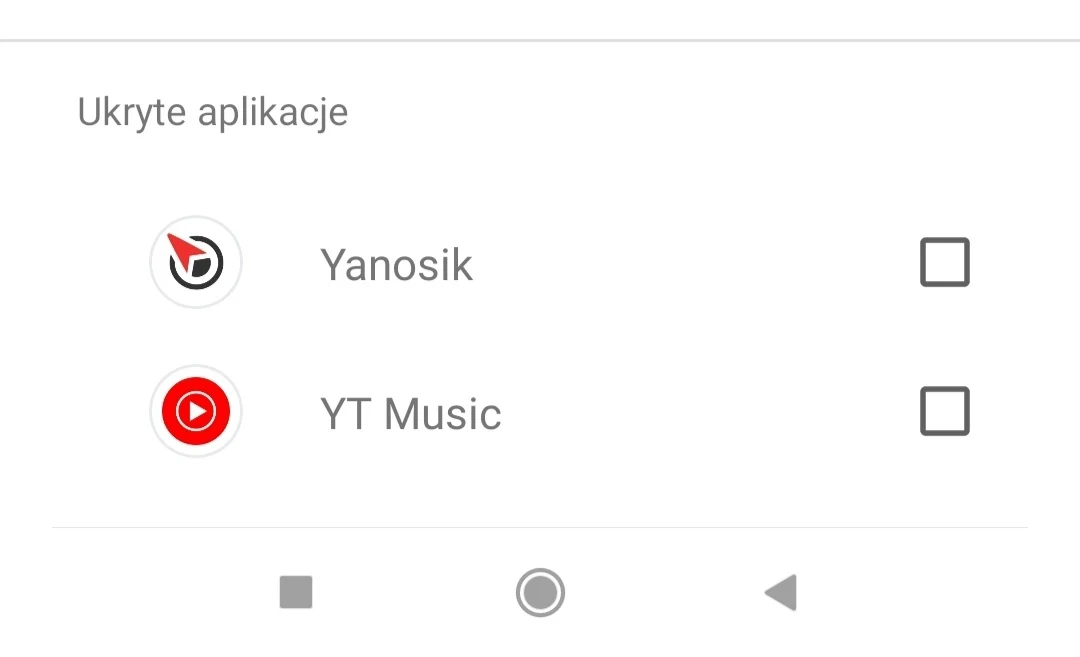1080x657 pixels.
Task: Select the YT Music list entry
Action: tap(540, 411)
